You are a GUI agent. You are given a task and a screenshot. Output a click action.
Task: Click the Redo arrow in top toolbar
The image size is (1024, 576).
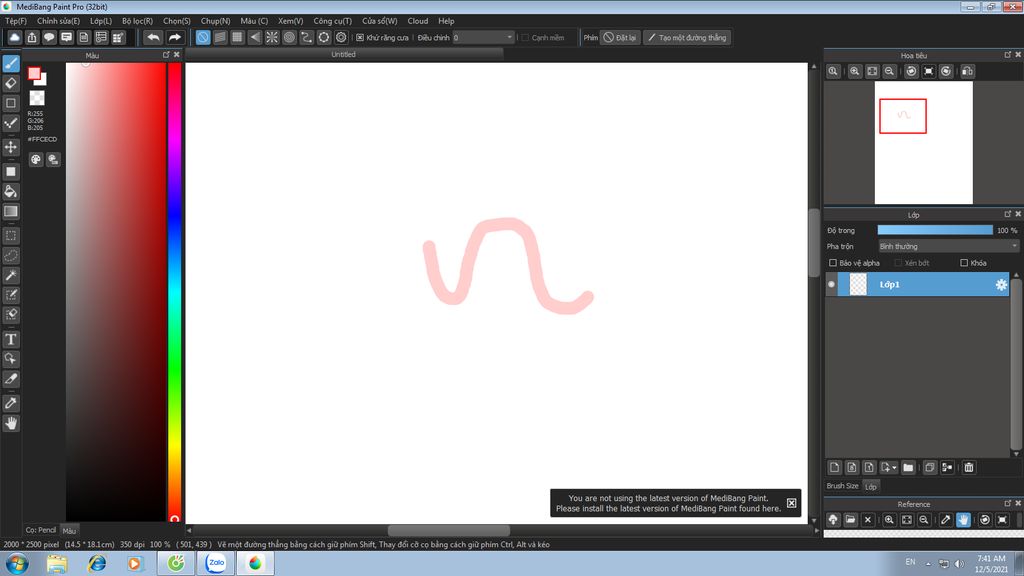[x=174, y=37]
